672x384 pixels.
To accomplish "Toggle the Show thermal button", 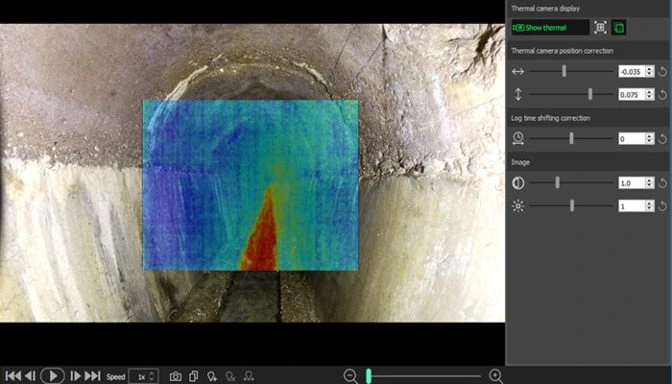I will [550, 28].
